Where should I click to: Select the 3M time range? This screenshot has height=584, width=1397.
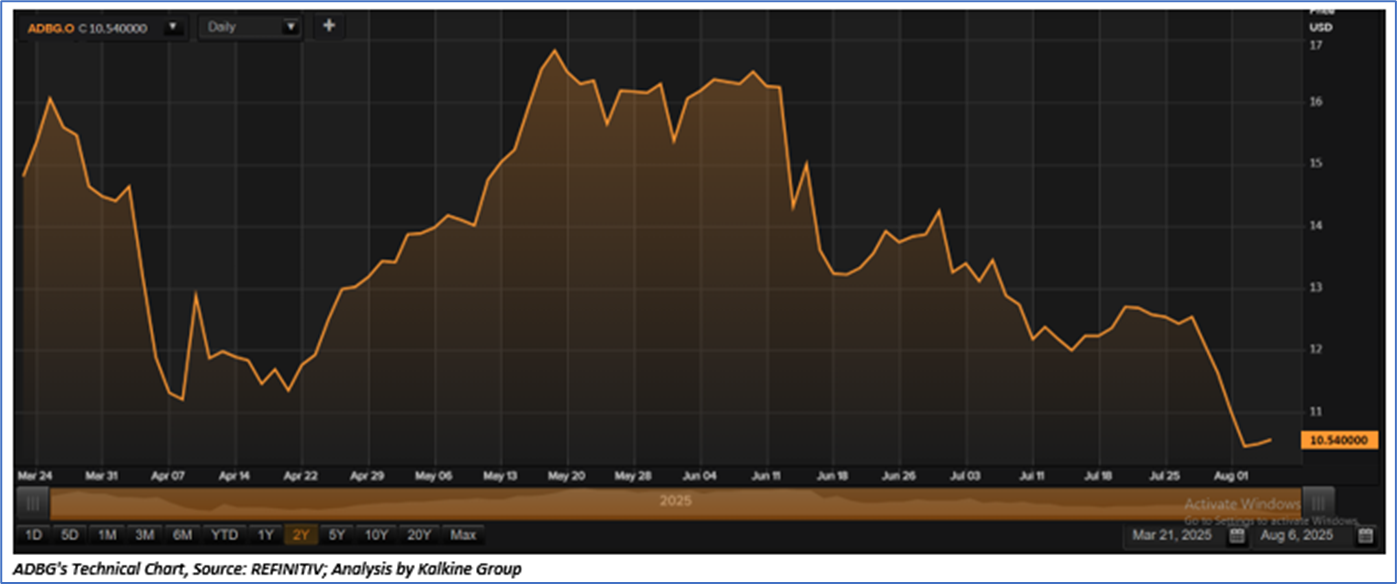coord(145,536)
